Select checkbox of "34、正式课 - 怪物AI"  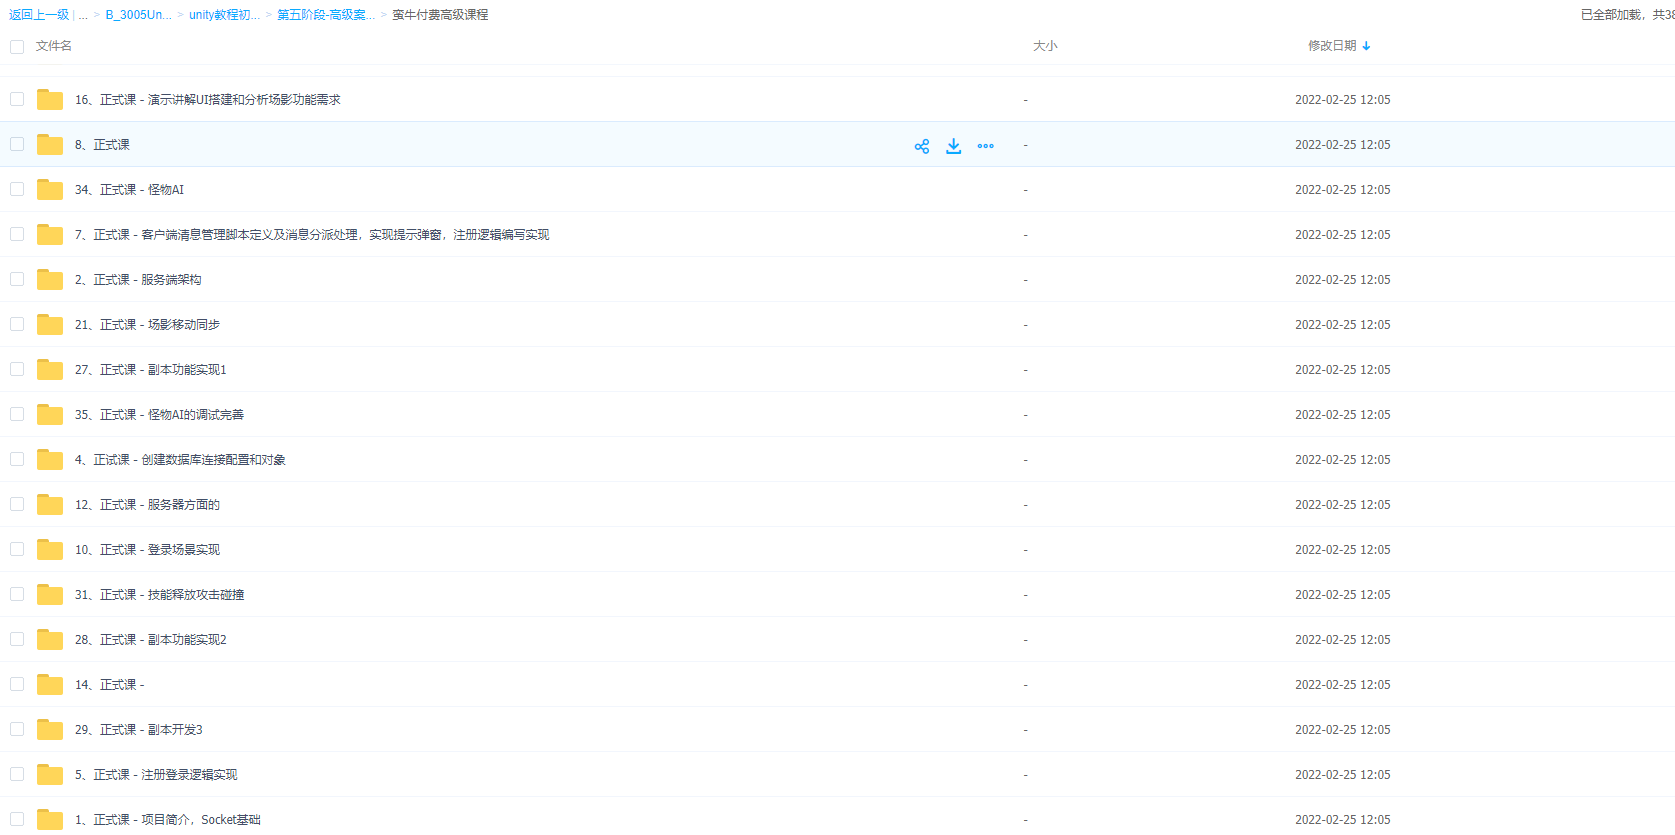[x=17, y=189]
